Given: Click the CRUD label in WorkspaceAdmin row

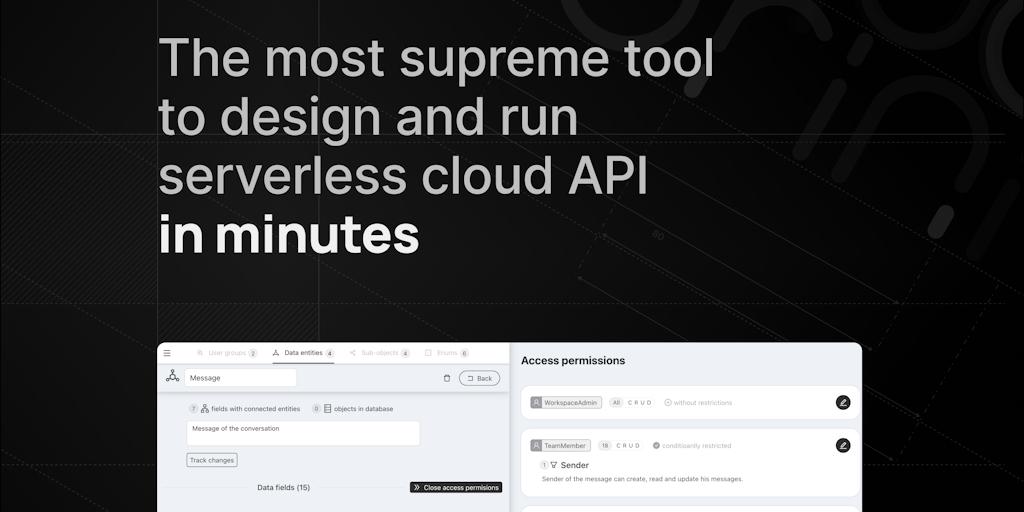Looking at the screenshot, I should tap(640, 402).
